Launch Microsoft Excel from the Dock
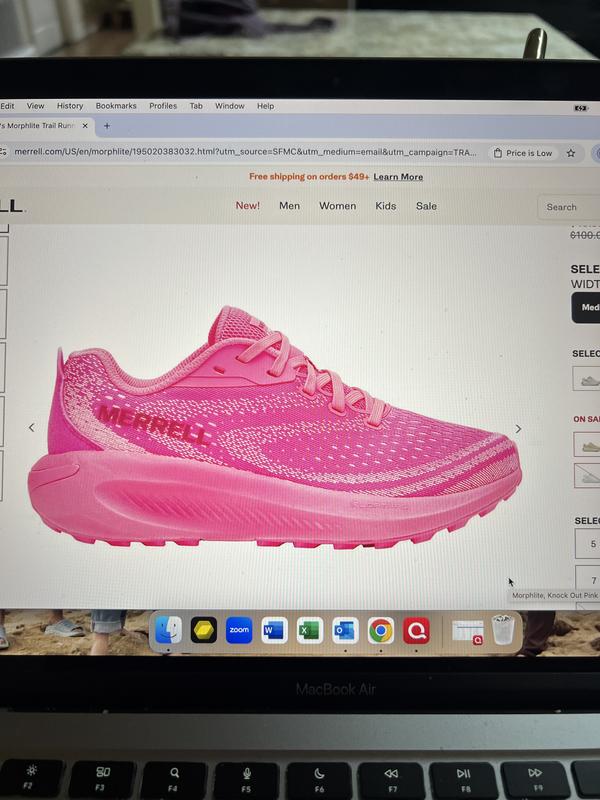 point(310,630)
